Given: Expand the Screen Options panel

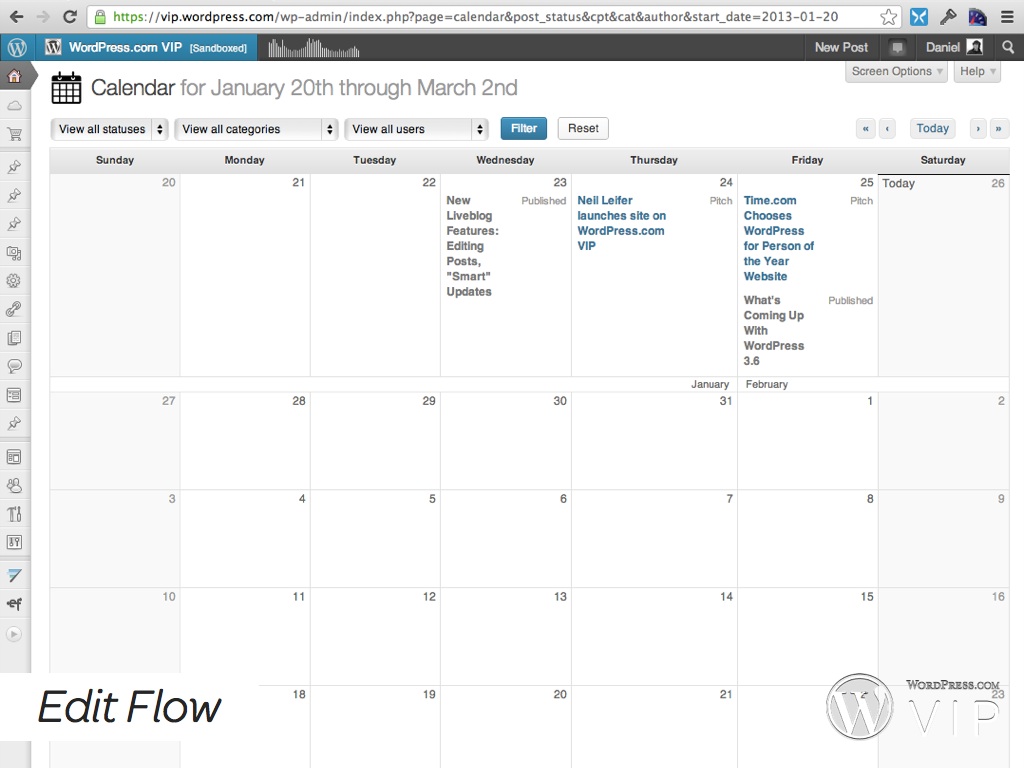Looking at the screenshot, I should [896, 71].
